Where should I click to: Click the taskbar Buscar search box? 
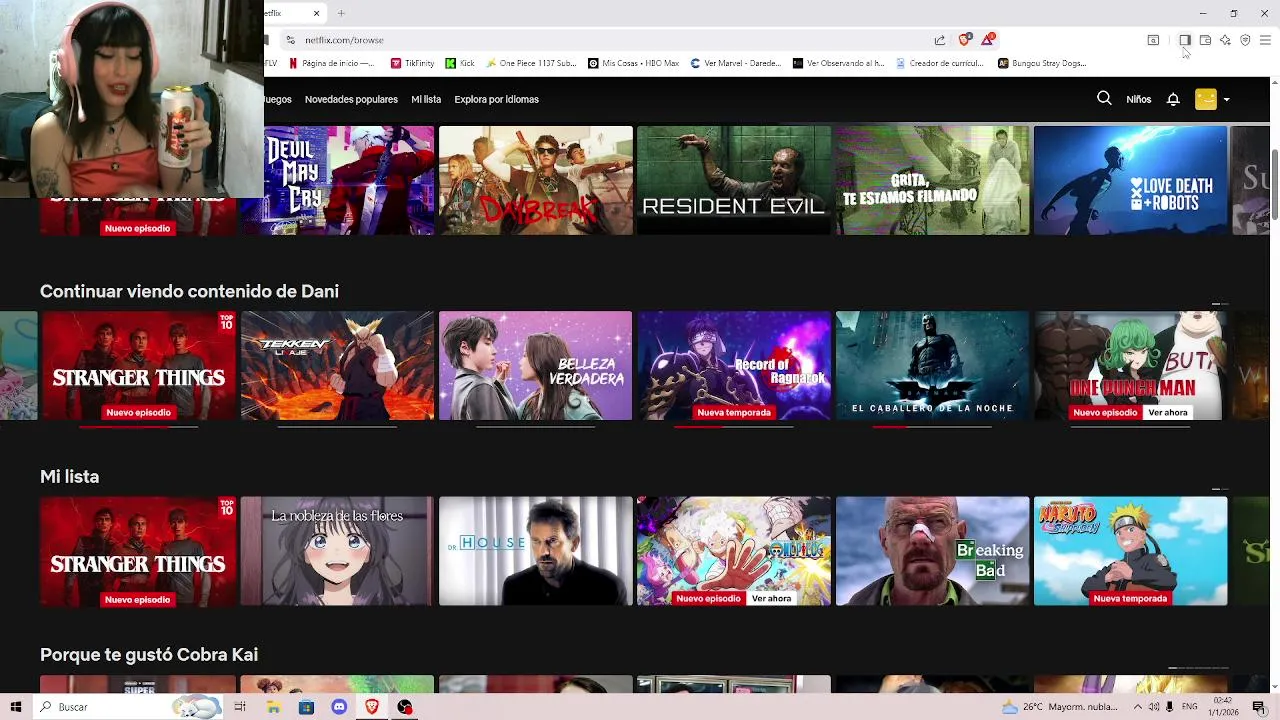[128, 707]
